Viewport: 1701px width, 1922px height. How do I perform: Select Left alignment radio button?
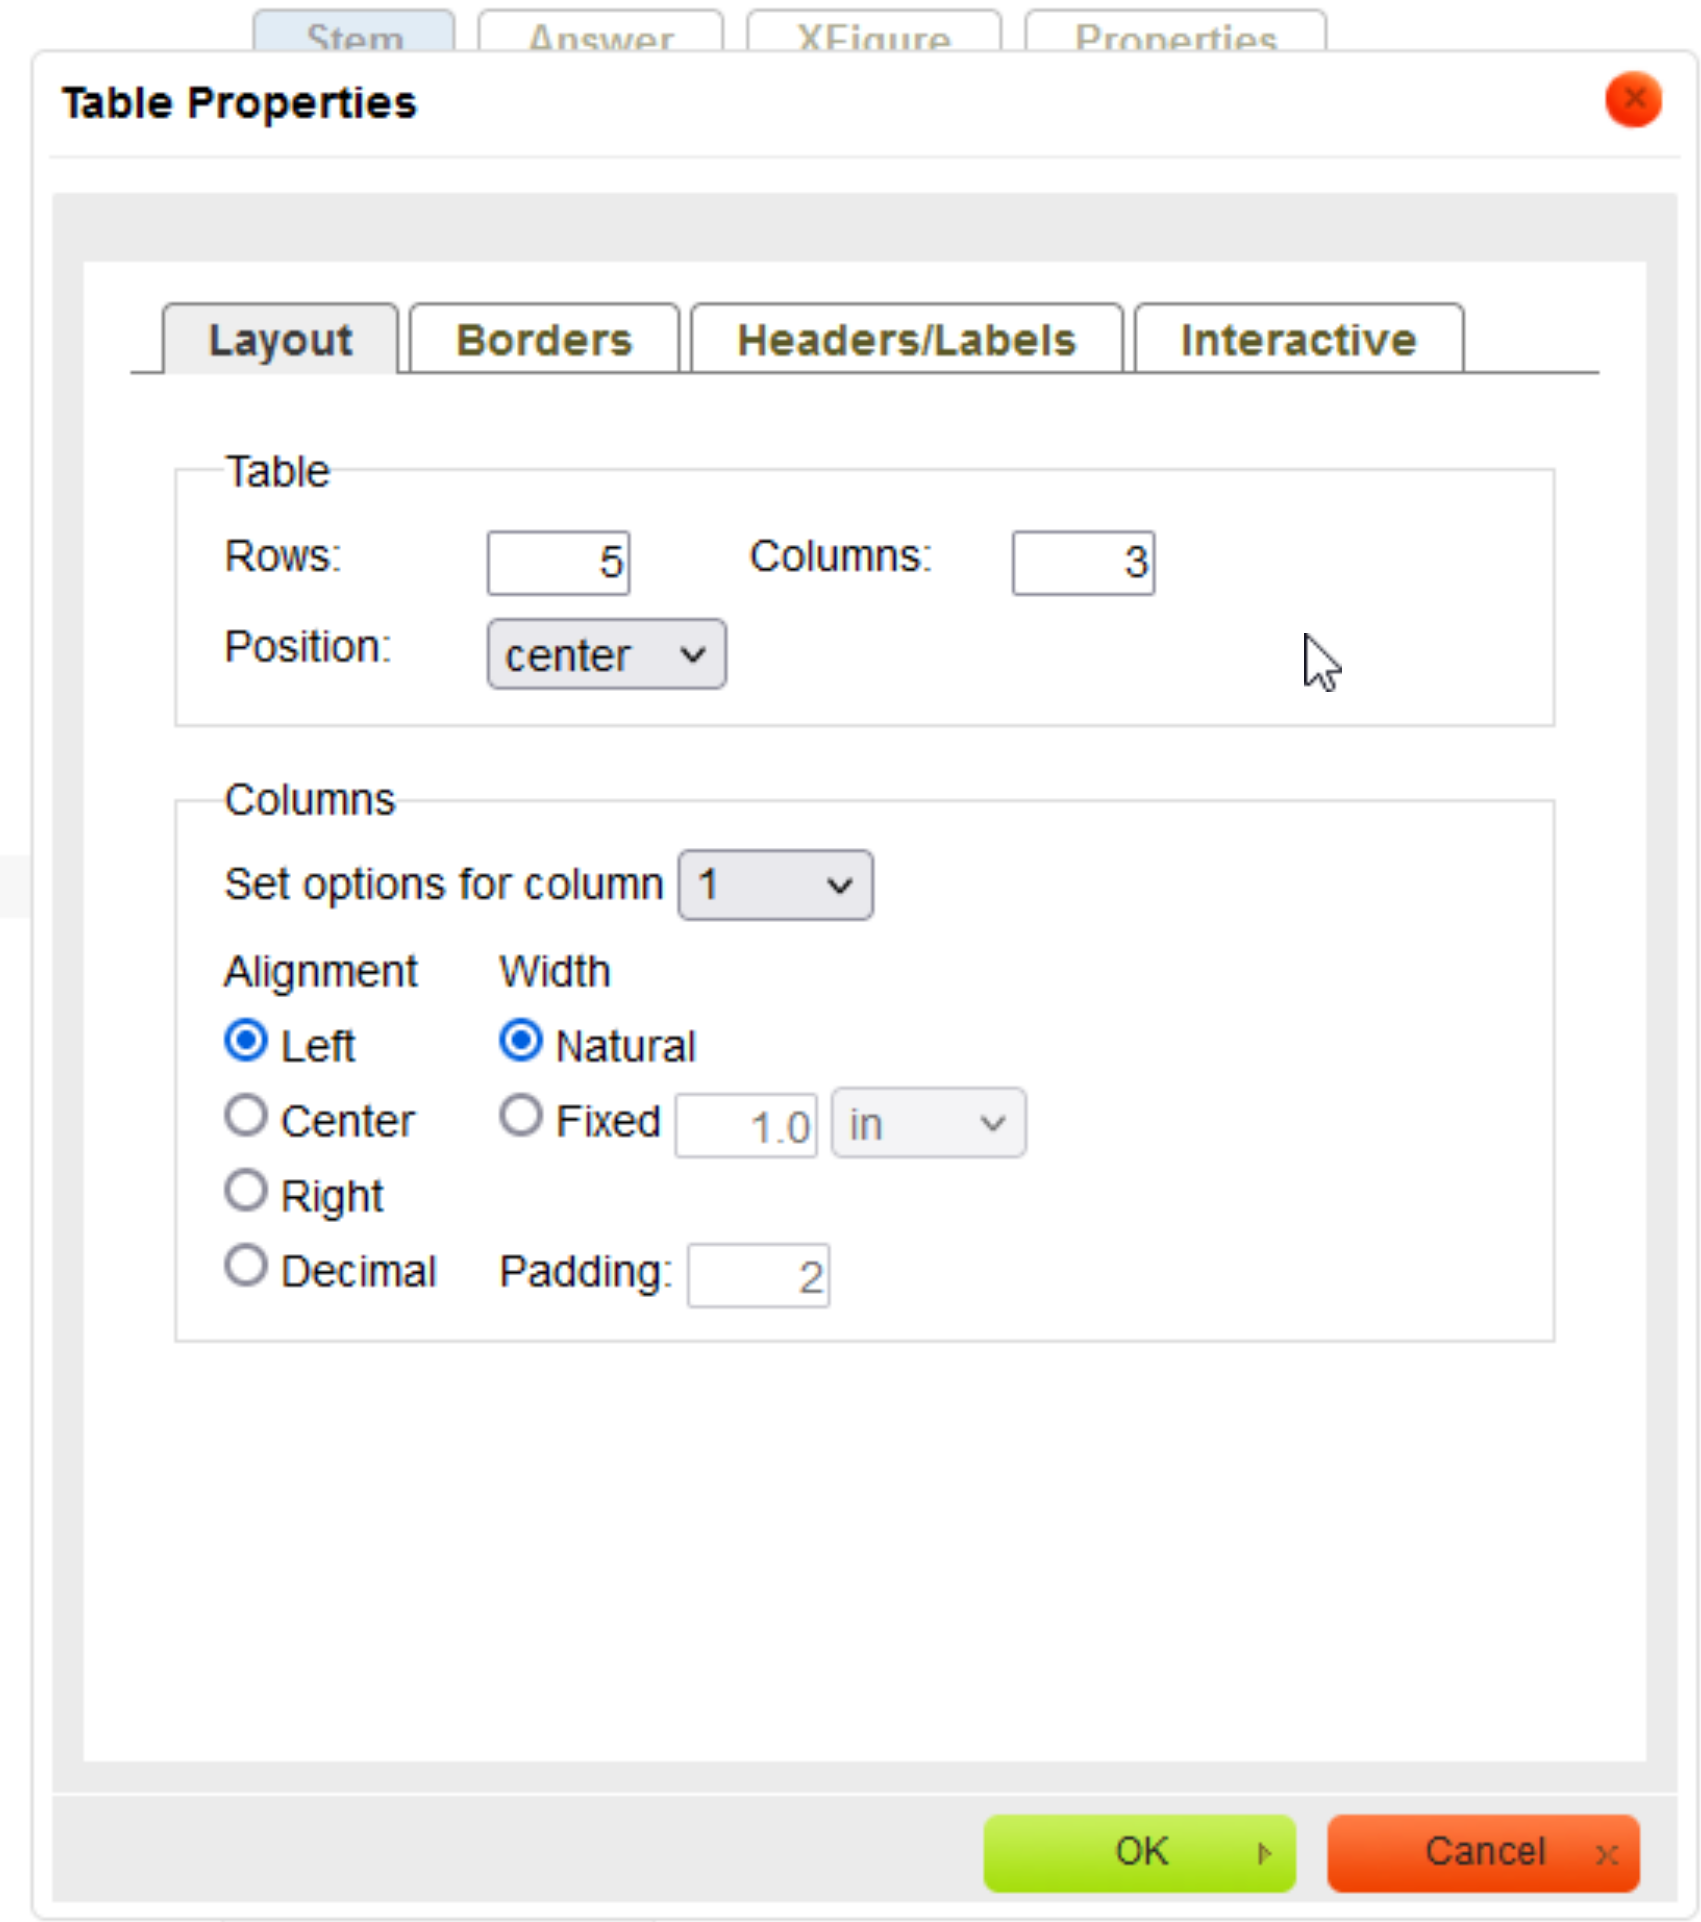246,1041
